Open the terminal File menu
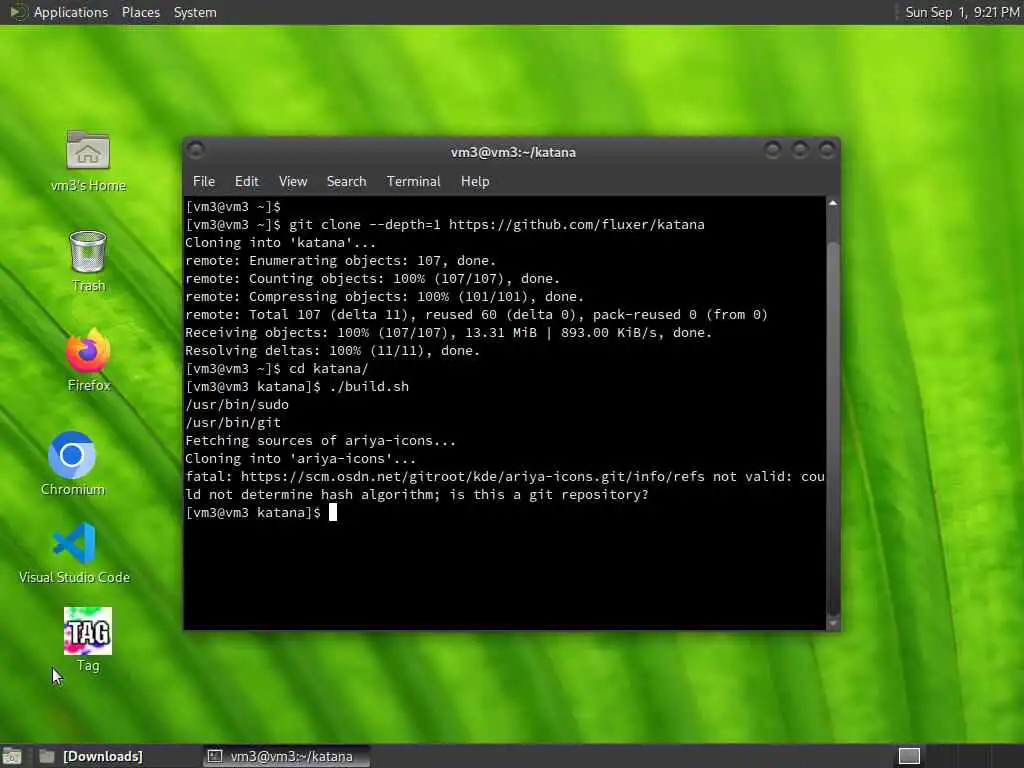Image resolution: width=1024 pixels, height=768 pixels. click(204, 182)
